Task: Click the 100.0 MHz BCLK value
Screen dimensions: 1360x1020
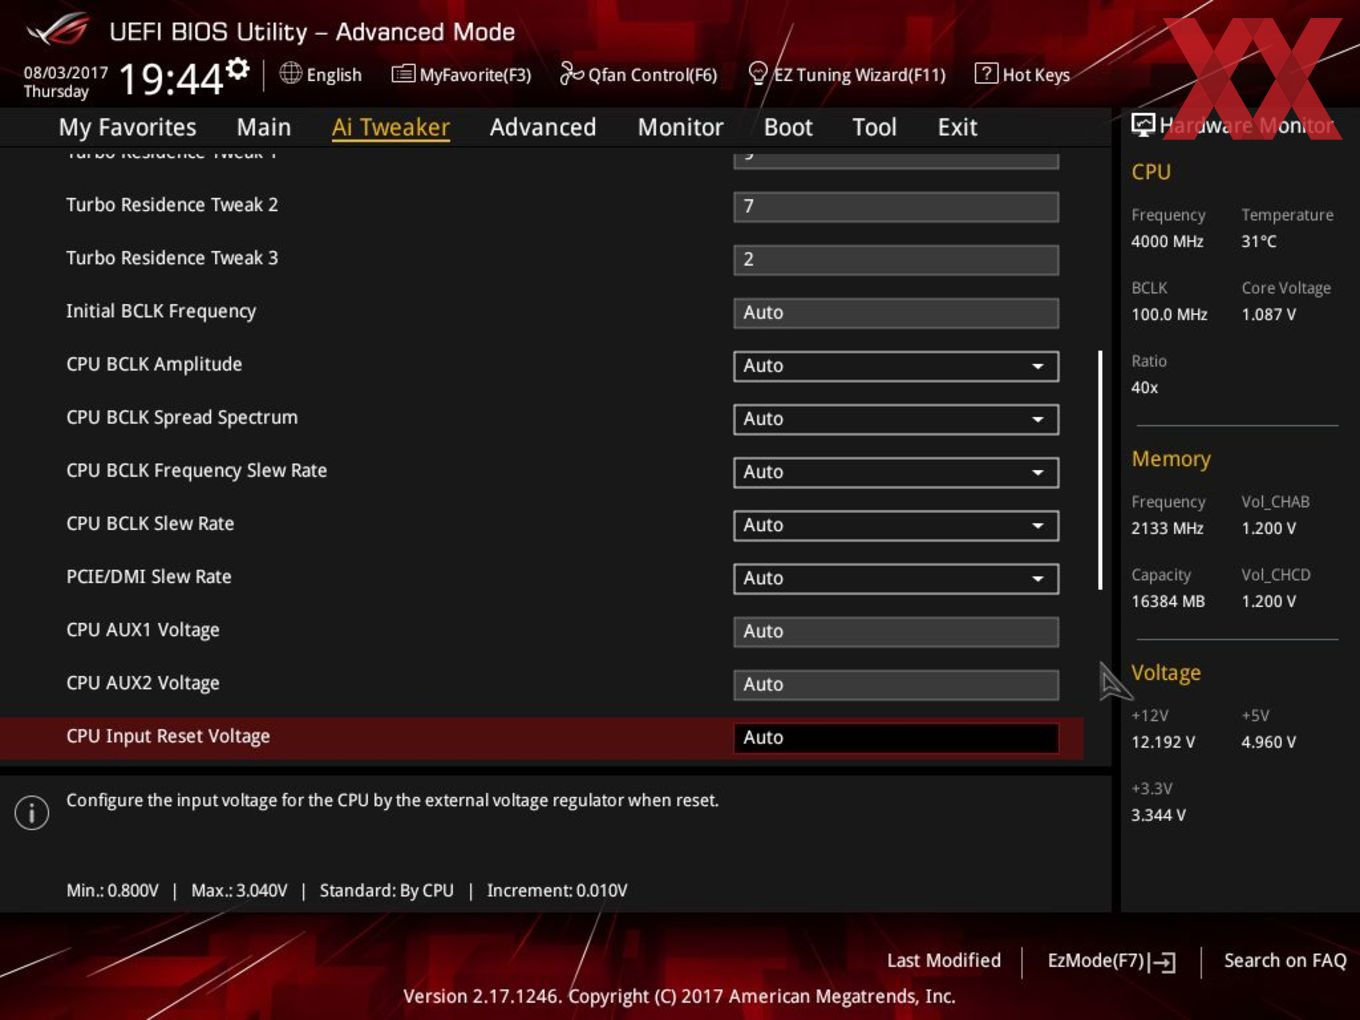Action: (1169, 314)
